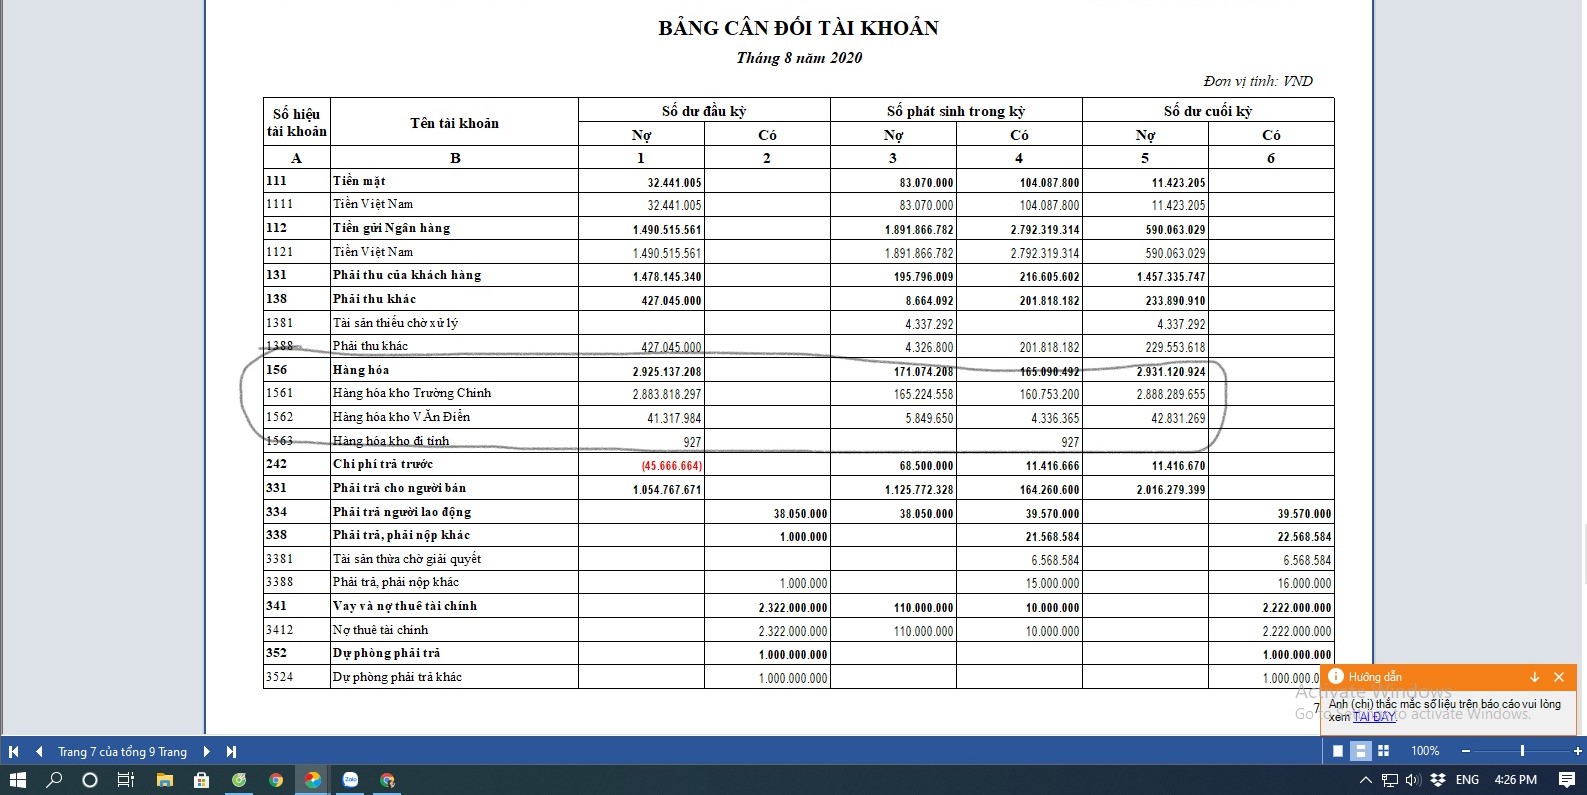
Task: Open Microsoft Store from the taskbar
Action: coord(201,780)
